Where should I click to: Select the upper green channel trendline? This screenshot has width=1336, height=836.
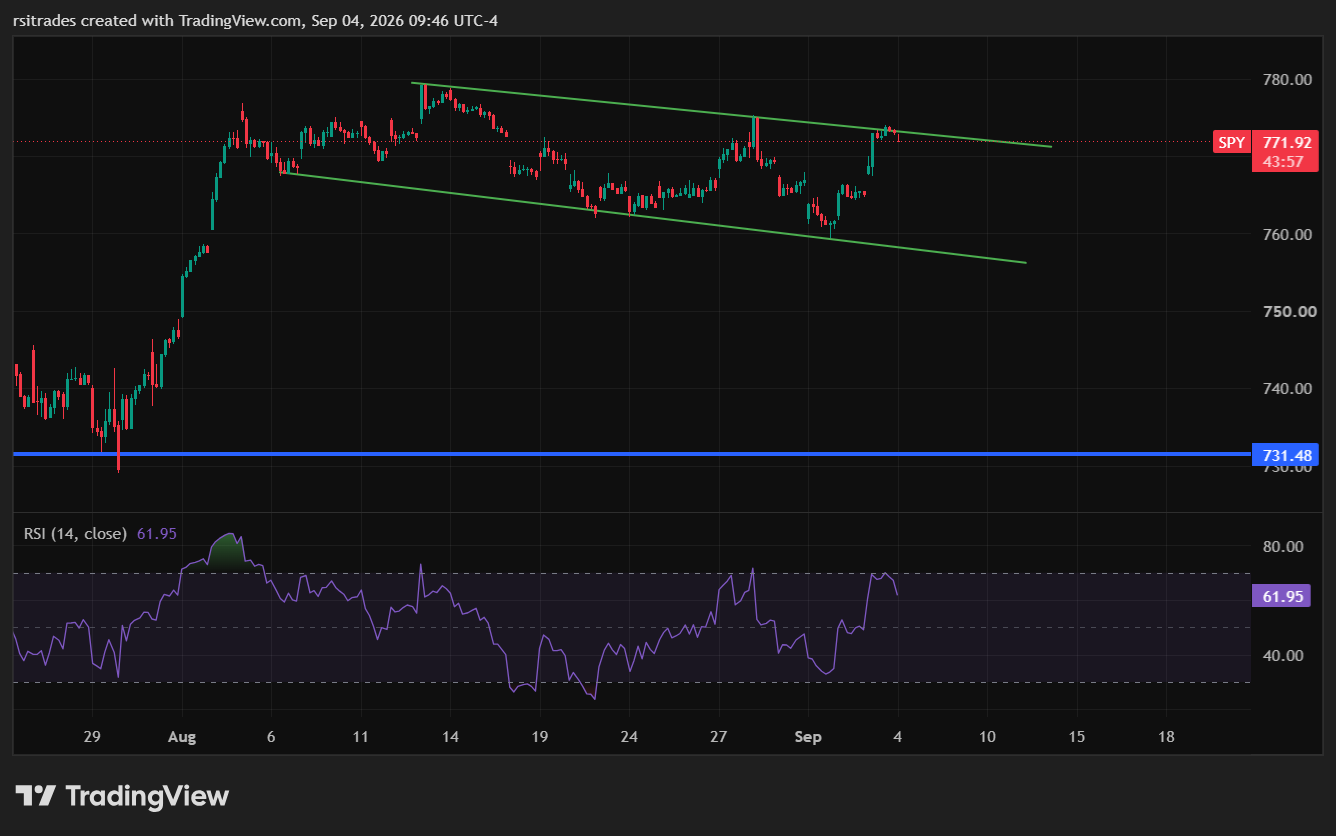(731, 115)
